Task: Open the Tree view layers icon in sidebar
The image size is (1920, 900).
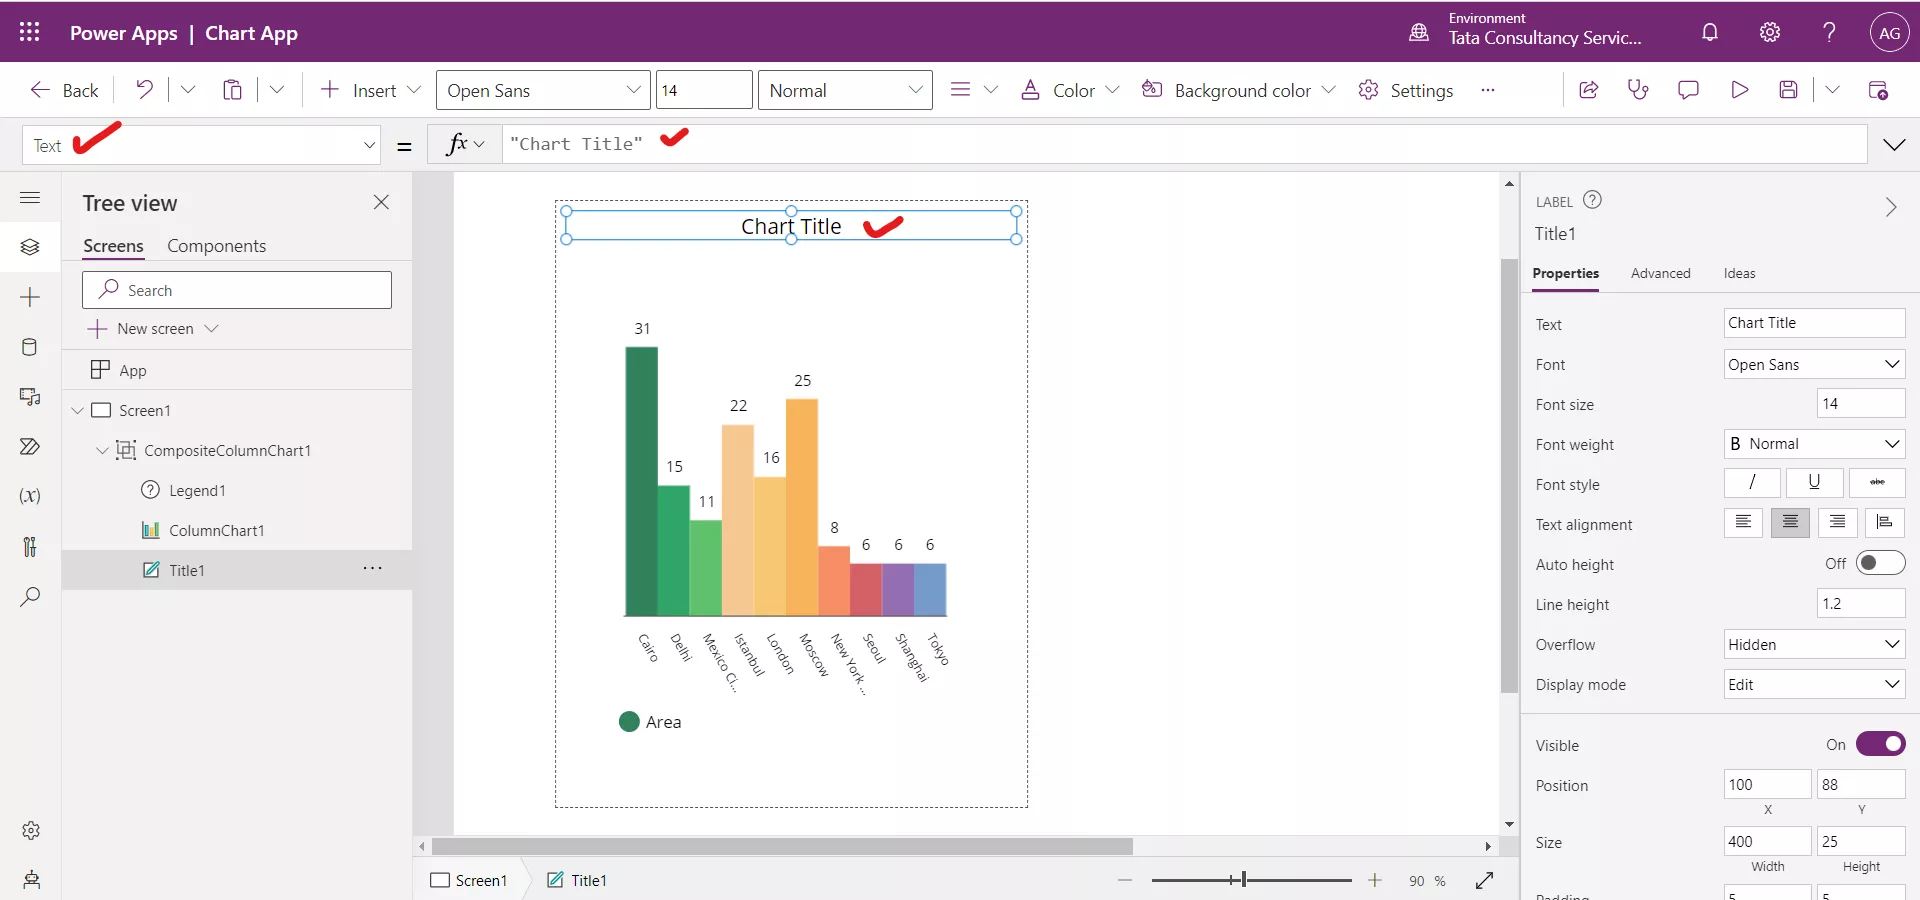Action: (30, 247)
